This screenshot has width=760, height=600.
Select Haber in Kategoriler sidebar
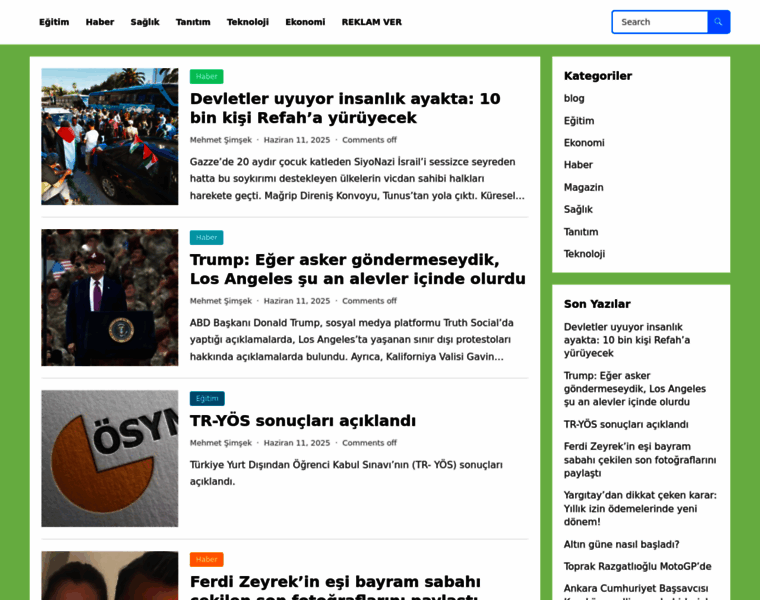click(x=578, y=165)
